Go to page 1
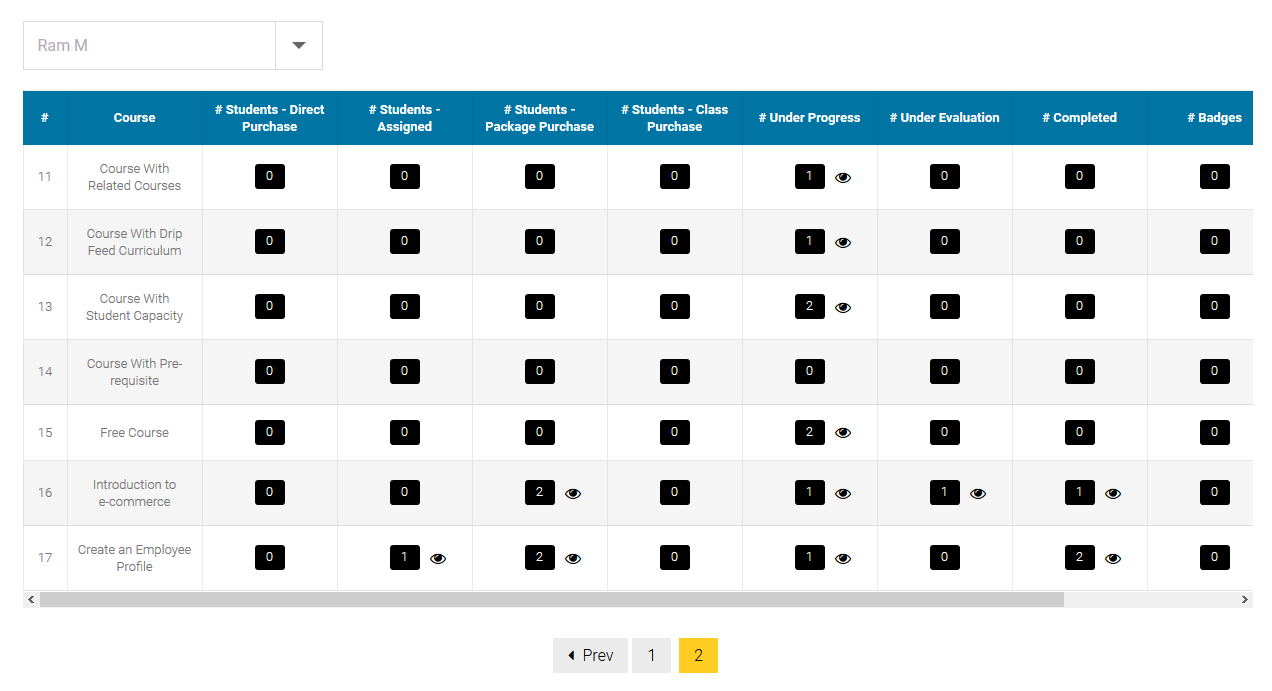The height and width of the screenshot is (691, 1272). (651, 656)
